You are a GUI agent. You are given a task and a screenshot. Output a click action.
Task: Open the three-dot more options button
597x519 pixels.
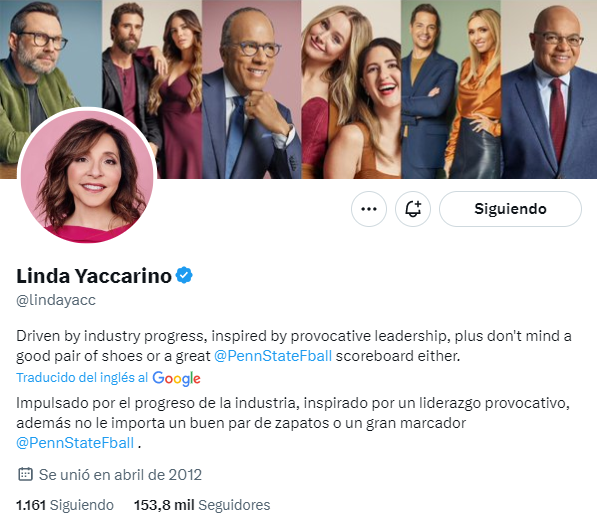coord(369,209)
